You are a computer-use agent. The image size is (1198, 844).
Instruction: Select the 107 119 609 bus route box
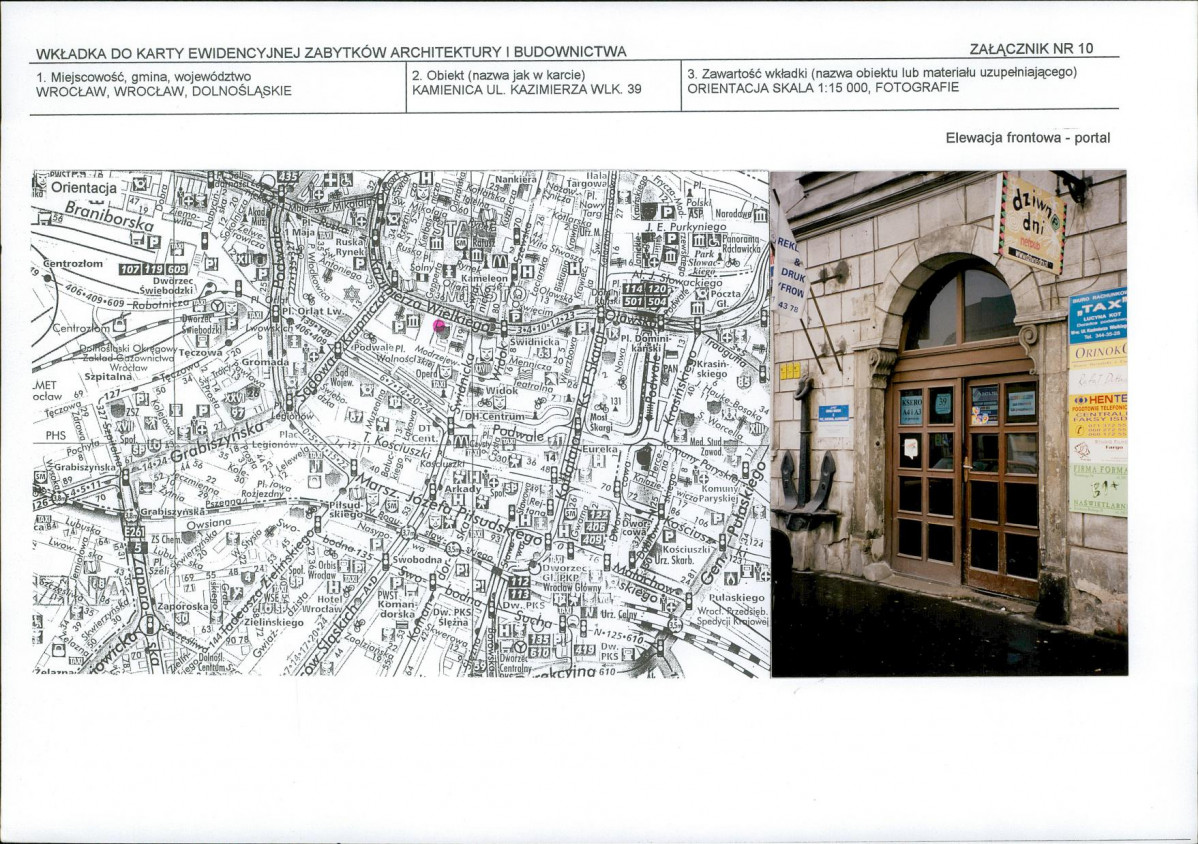153,269
